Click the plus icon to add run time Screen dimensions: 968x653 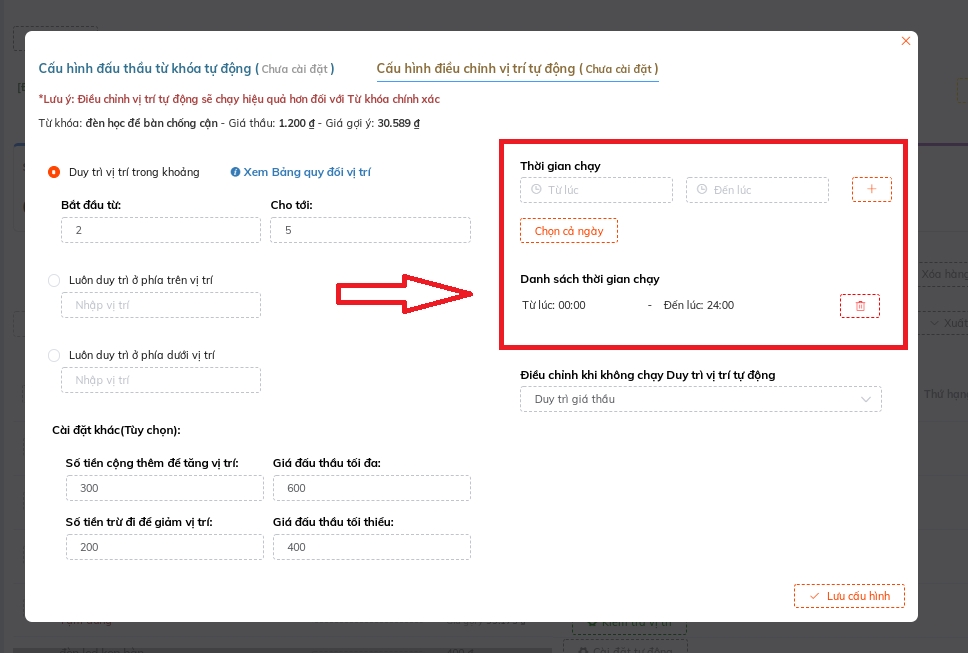(871, 190)
